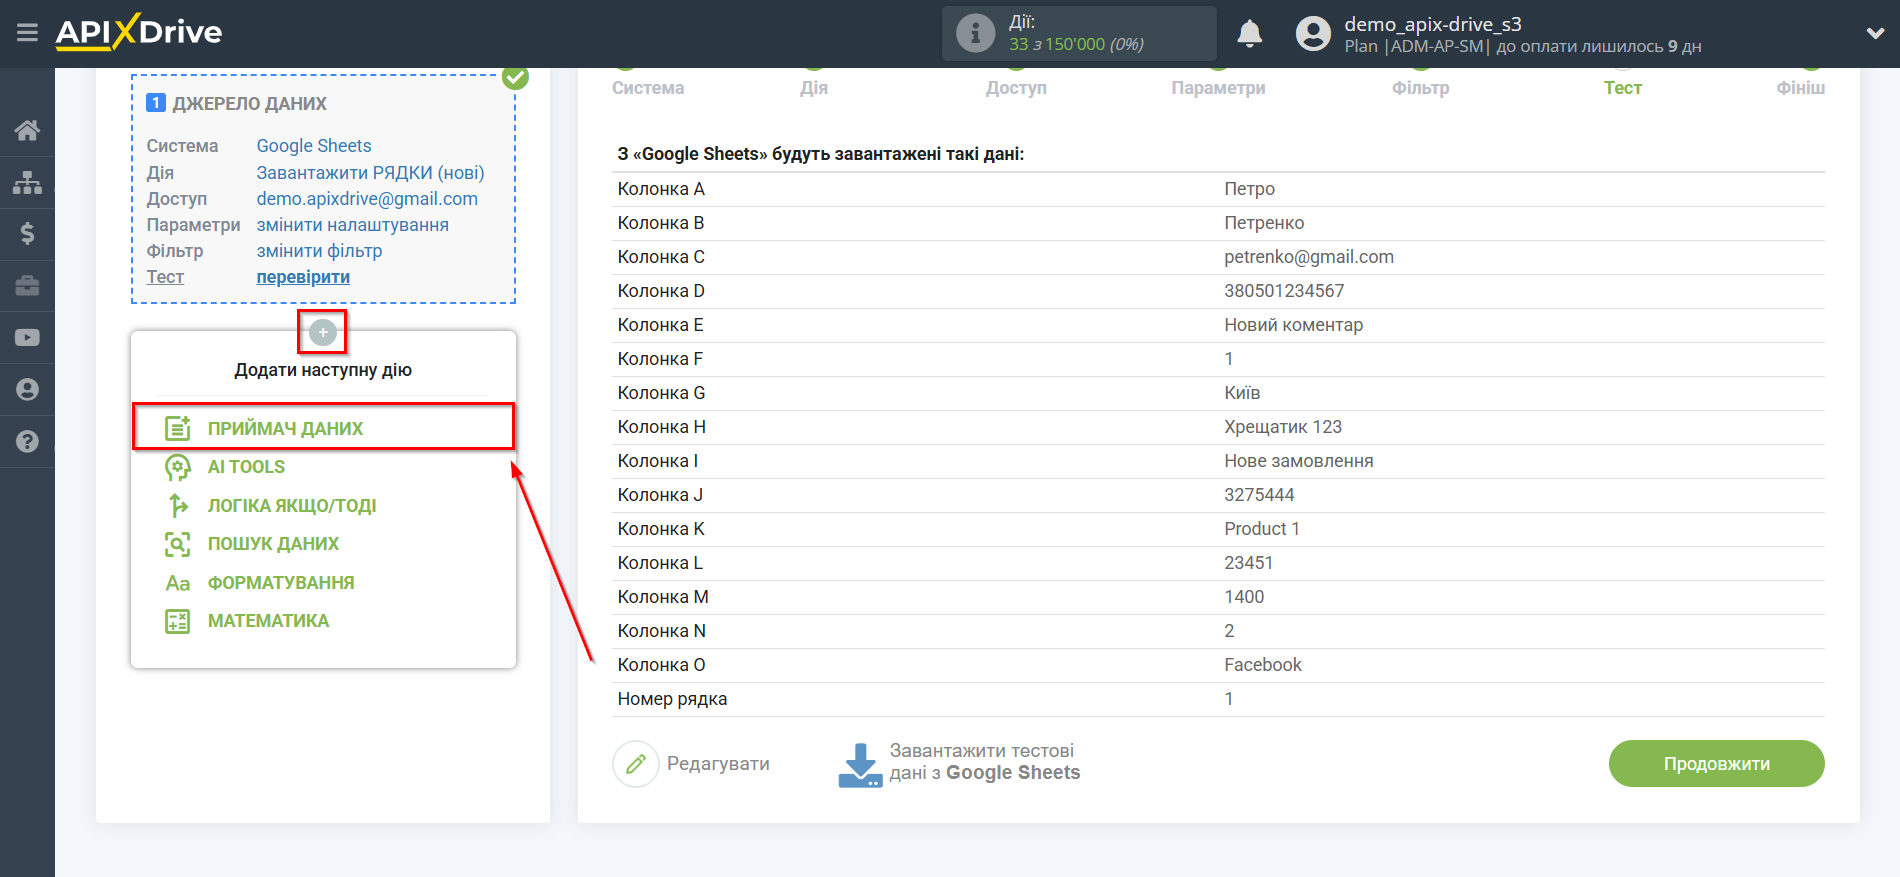The width and height of the screenshot is (1900, 877).
Task: Open the connections sitemap sidebar icon
Action: 27,182
